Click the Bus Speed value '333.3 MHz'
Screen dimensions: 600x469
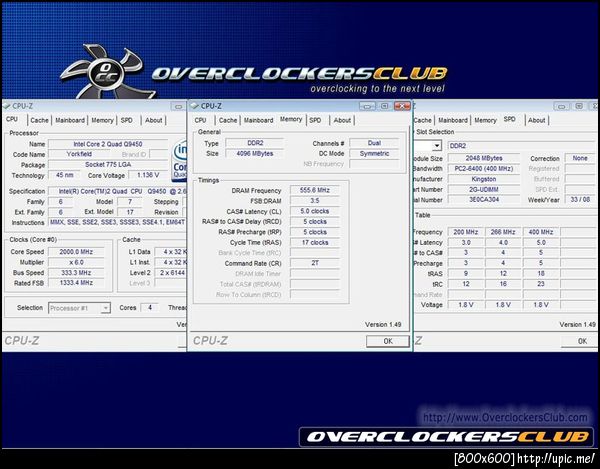point(76,272)
